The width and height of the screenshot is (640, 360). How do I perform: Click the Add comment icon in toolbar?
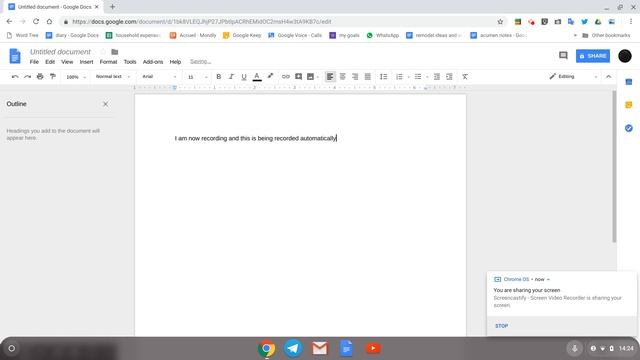(x=298, y=77)
